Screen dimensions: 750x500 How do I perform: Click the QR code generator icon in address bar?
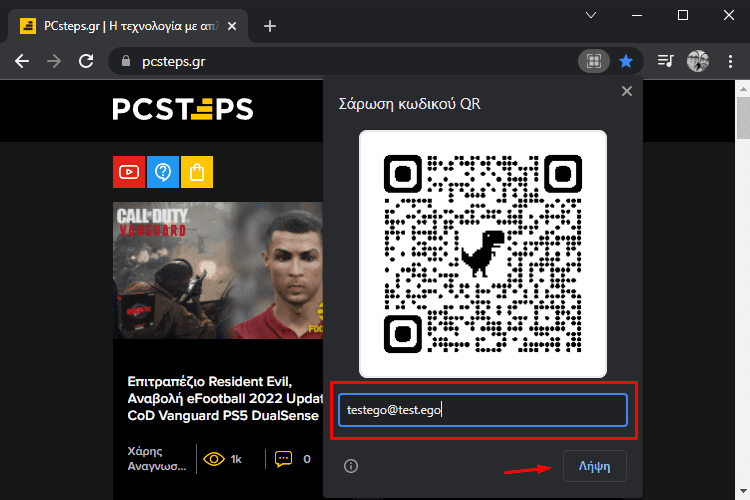point(594,61)
